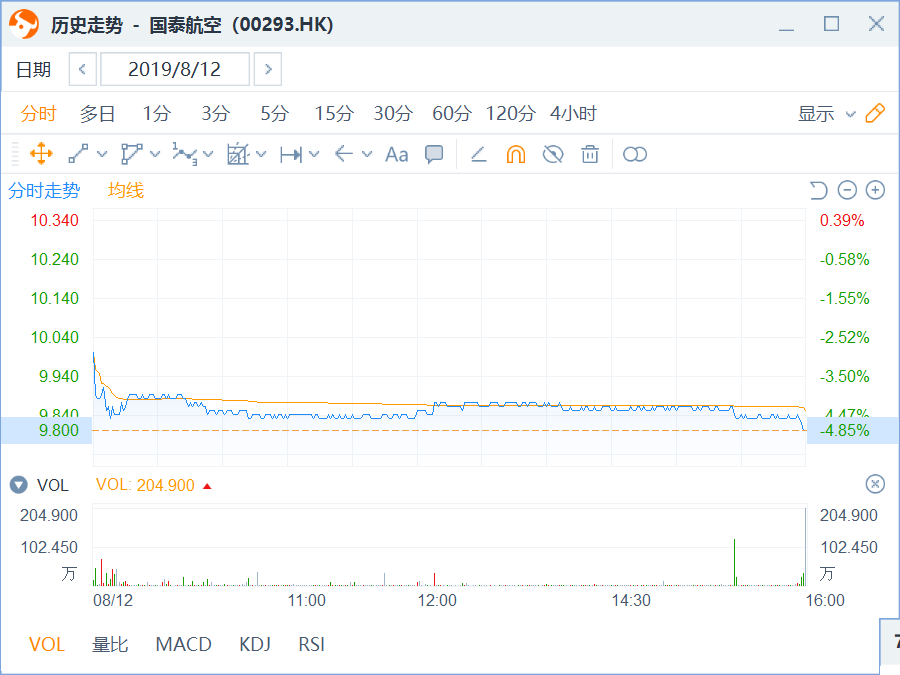Image resolution: width=900 pixels, height=675 pixels.
Task: Select the 15分 interval
Action: point(334,114)
